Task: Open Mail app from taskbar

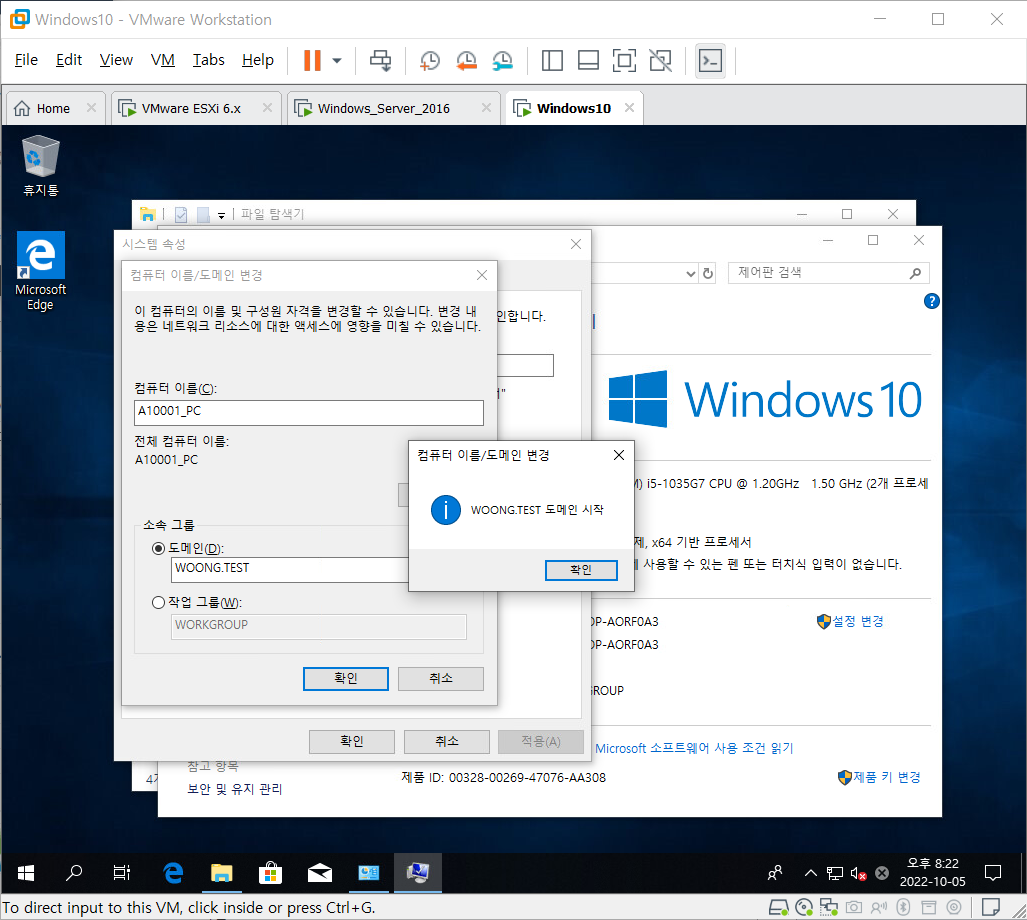Action: click(320, 872)
